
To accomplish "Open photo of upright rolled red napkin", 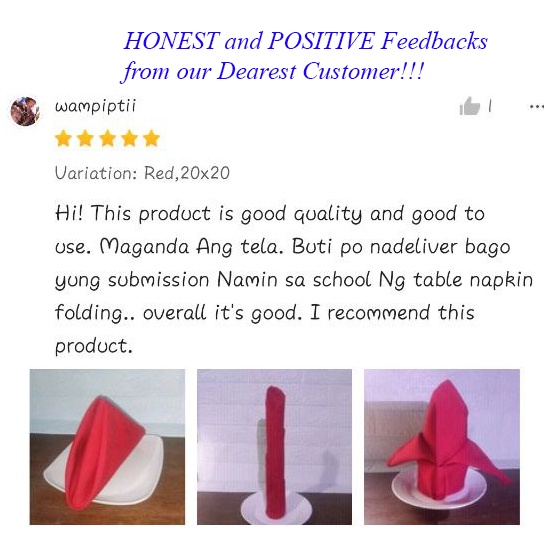I will click(274, 447).
